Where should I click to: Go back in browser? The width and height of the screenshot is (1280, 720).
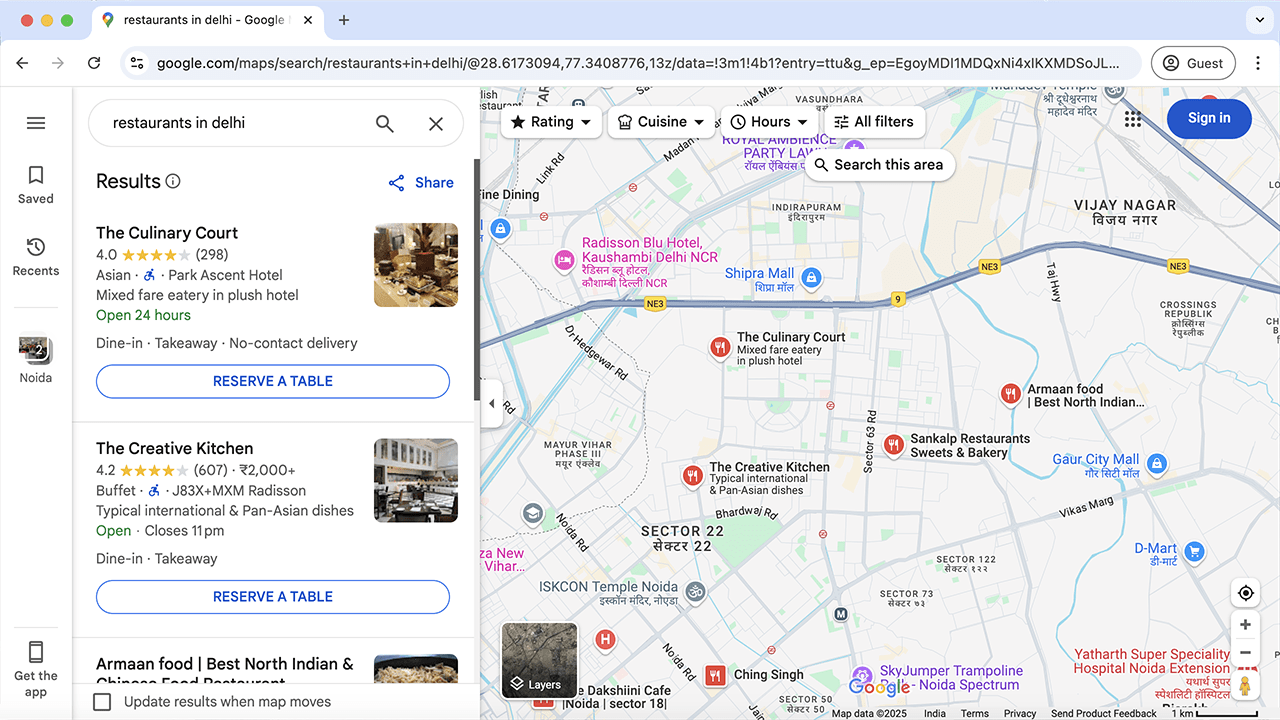[22, 63]
